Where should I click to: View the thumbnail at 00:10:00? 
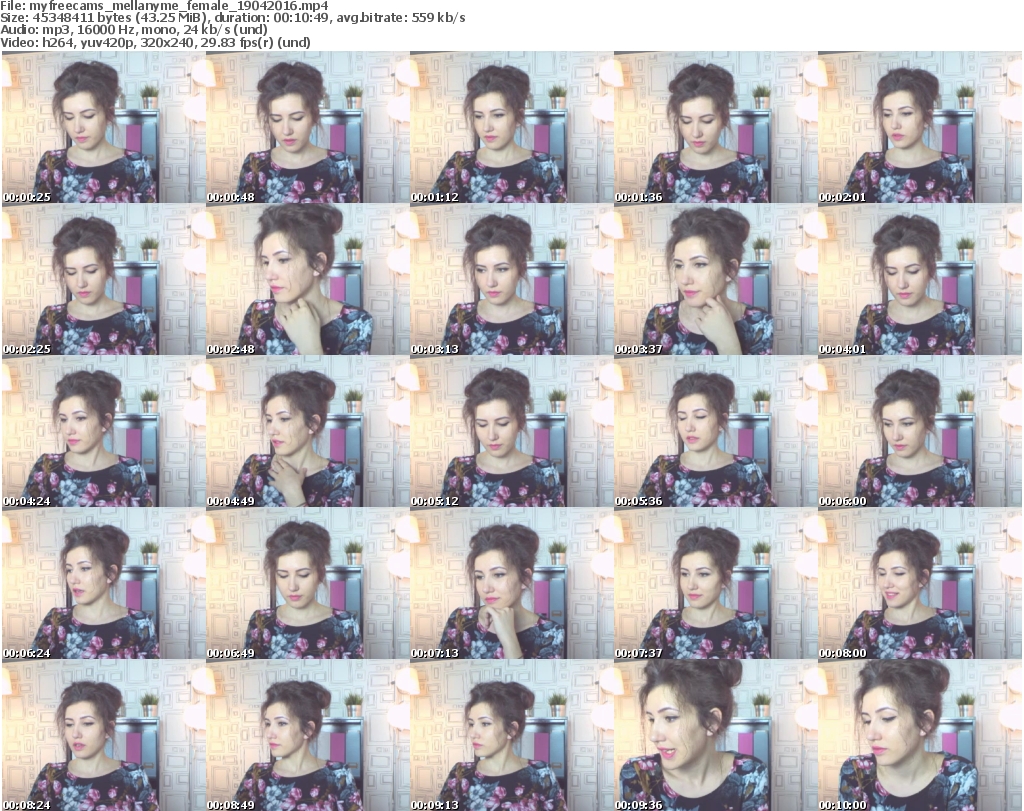[x=920, y=735]
